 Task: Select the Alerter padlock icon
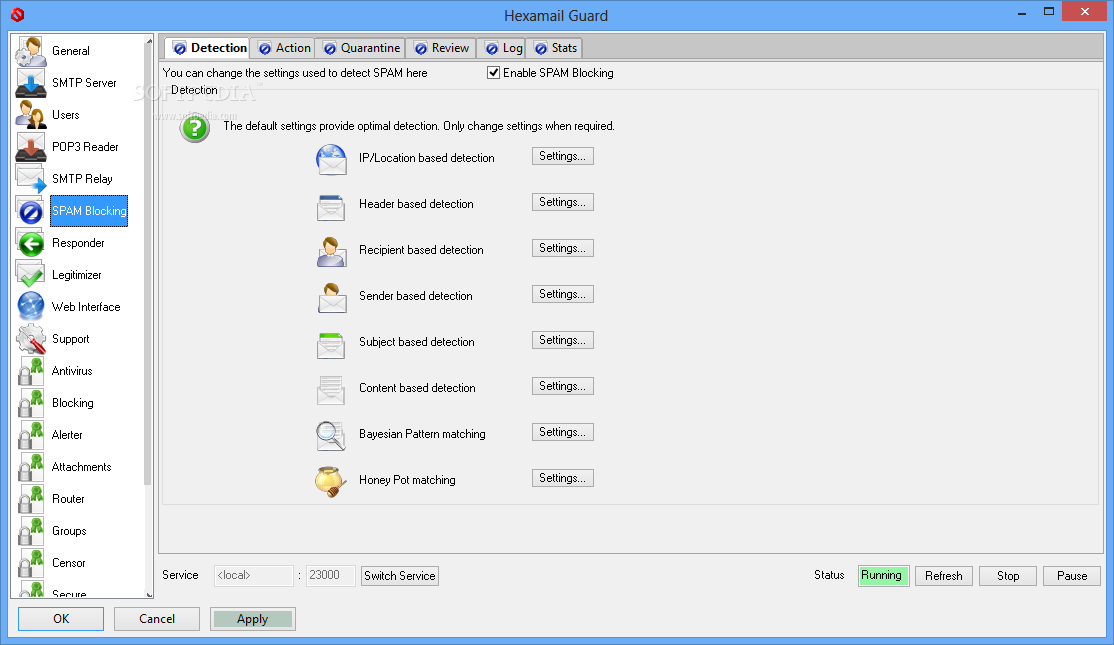31,435
